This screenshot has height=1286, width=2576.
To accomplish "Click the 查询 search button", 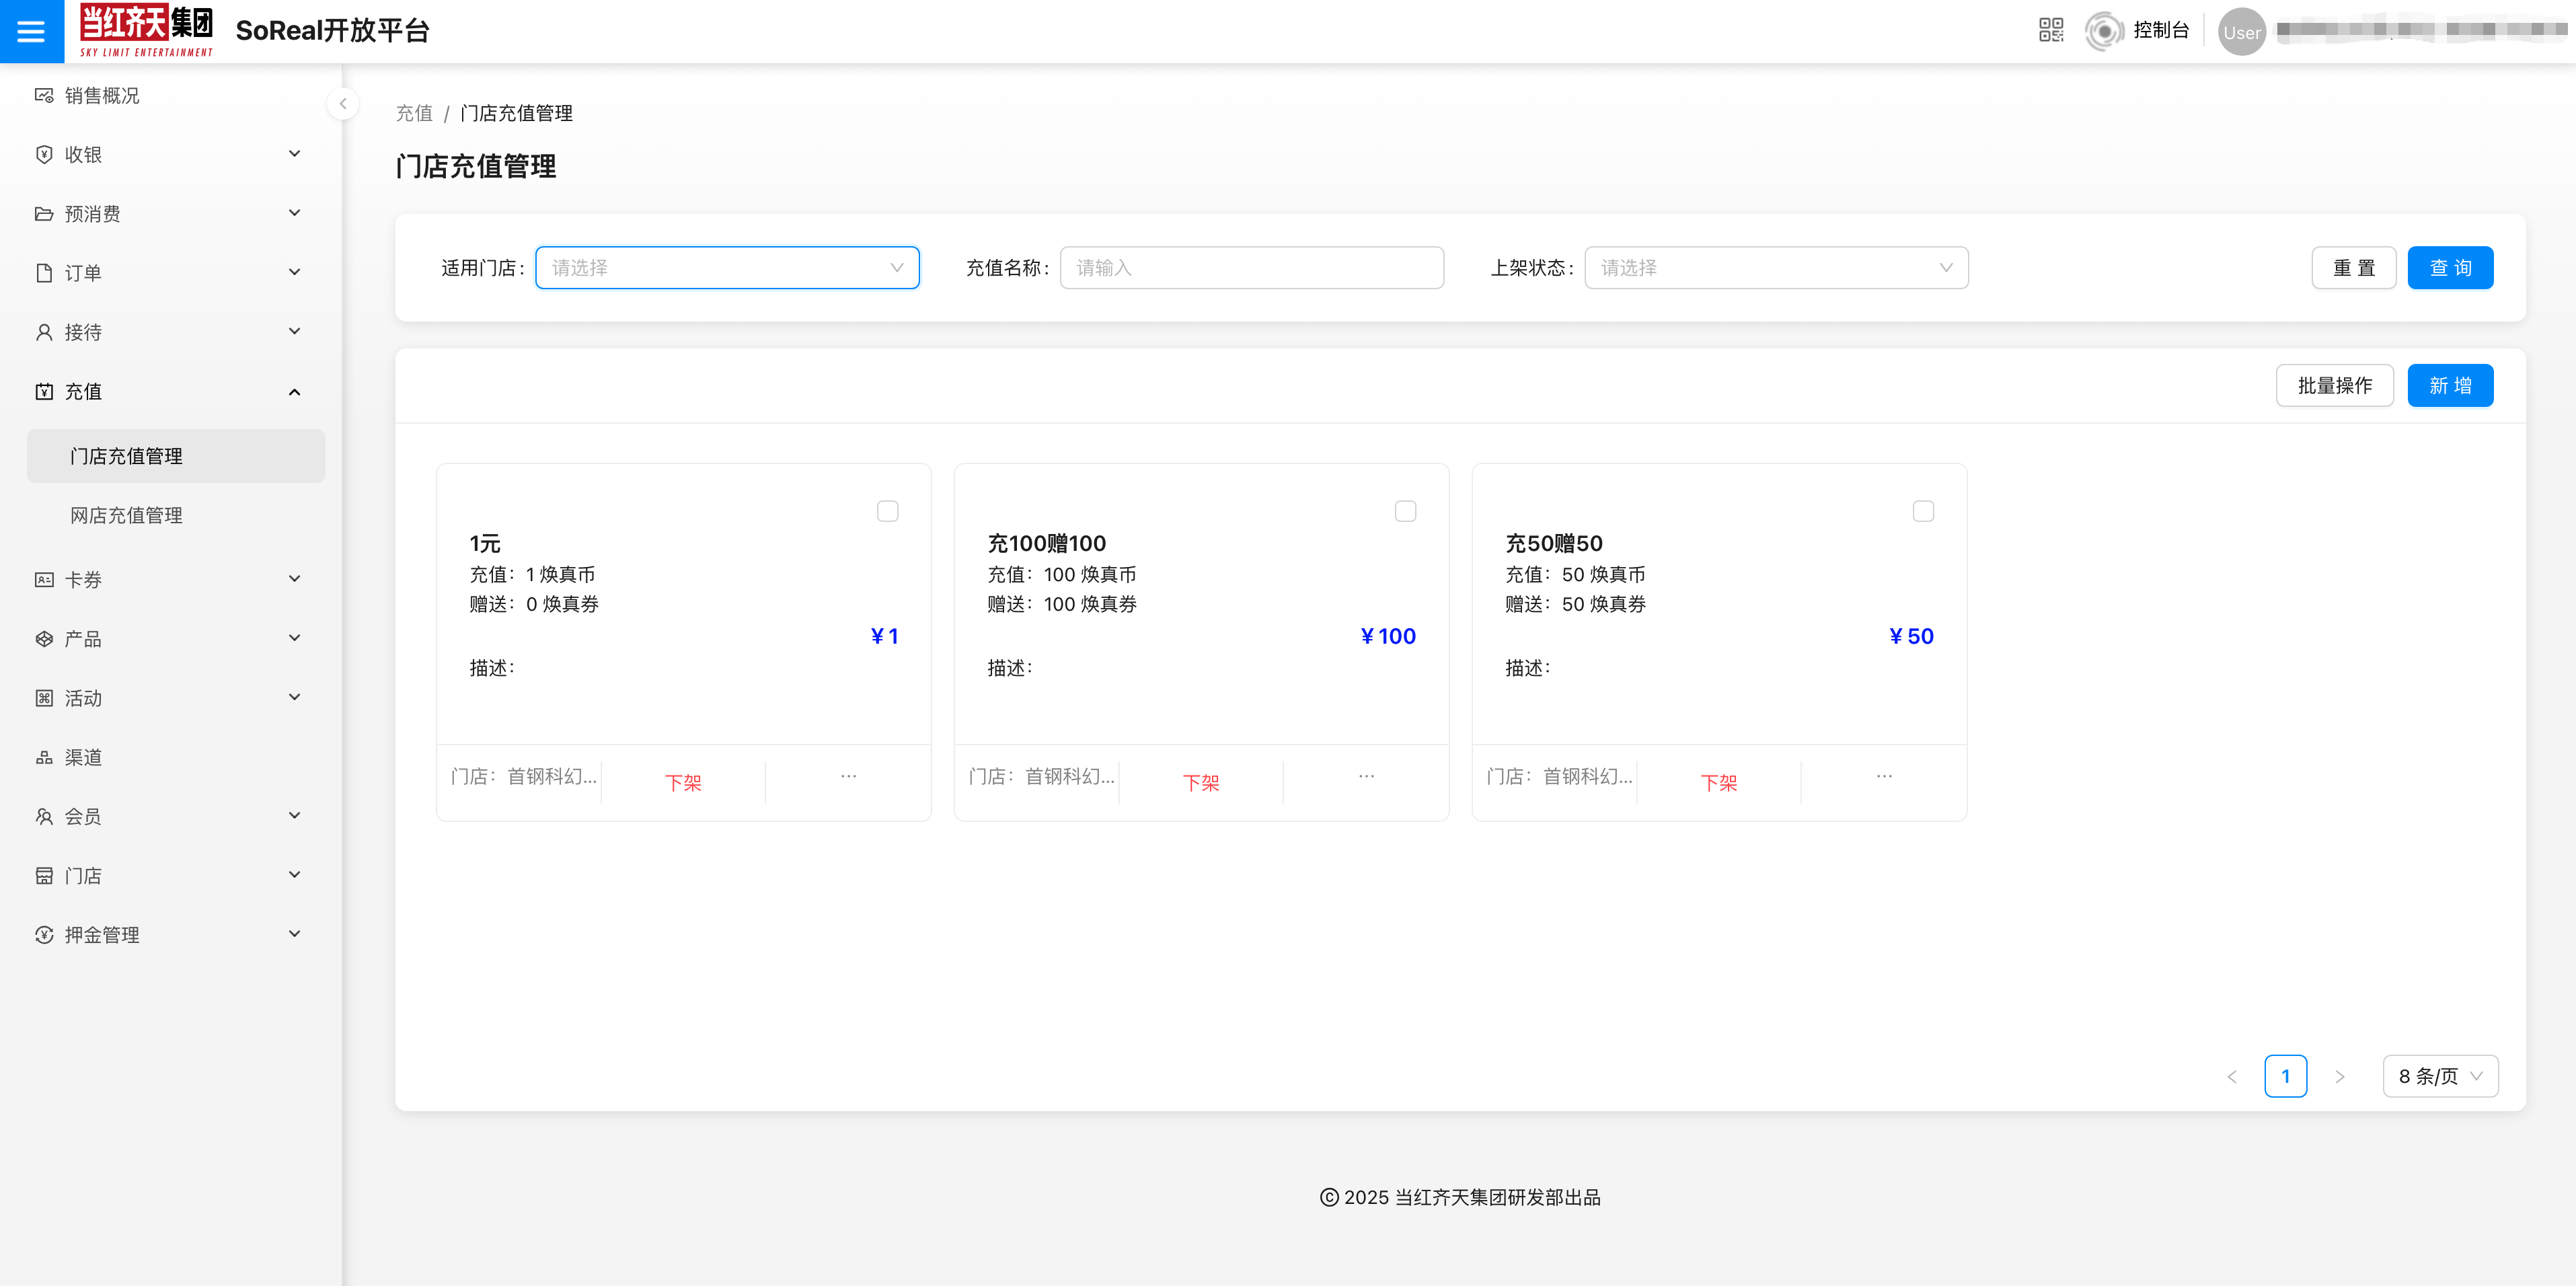I will (2450, 268).
